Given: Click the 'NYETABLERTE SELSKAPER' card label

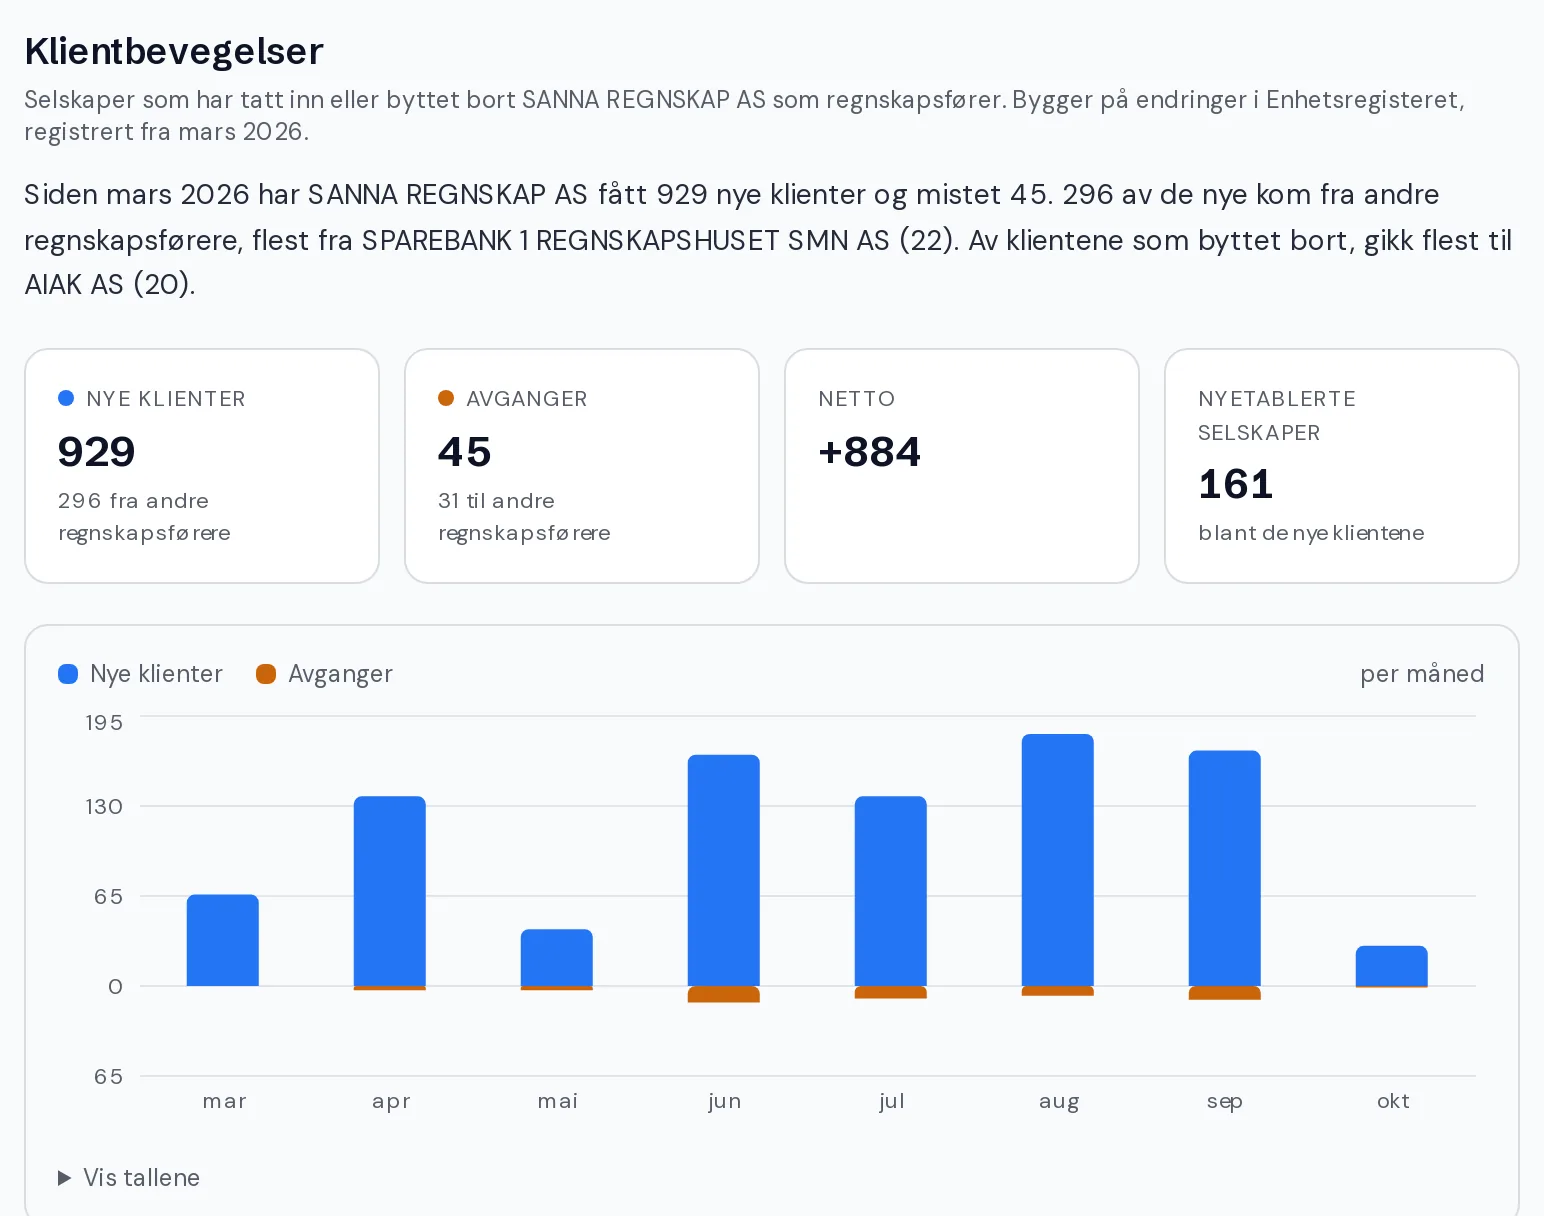Looking at the screenshot, I should tap(1277, 416).
